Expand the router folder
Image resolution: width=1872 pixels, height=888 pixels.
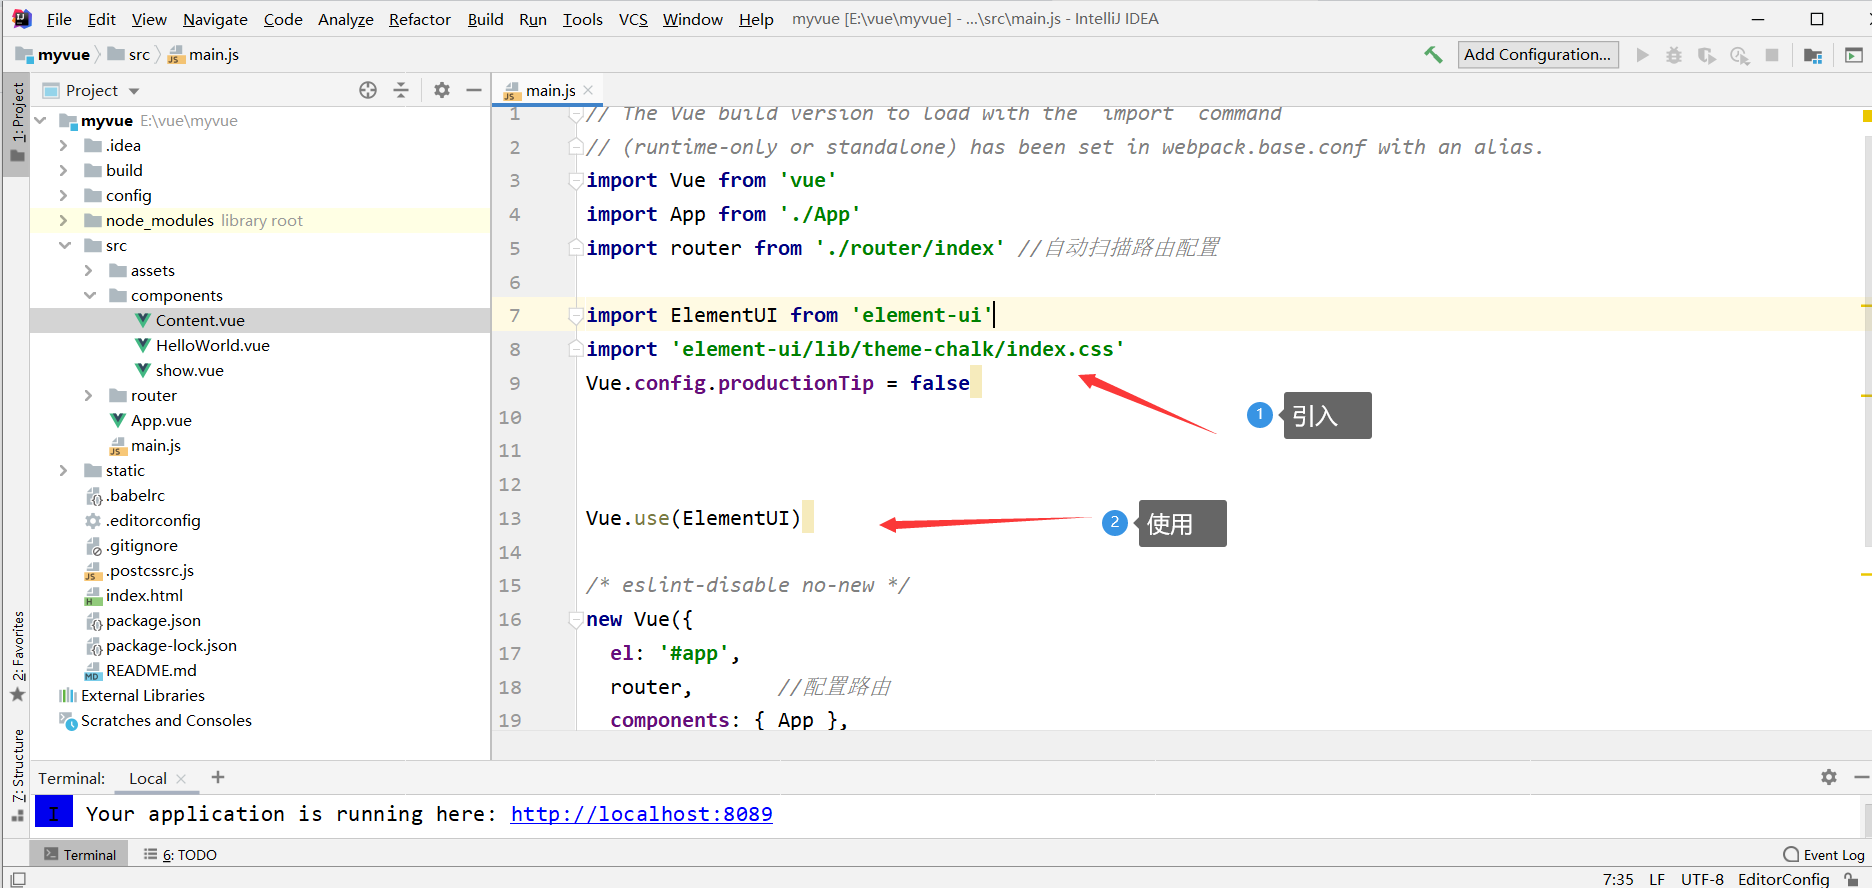[88, 395]
